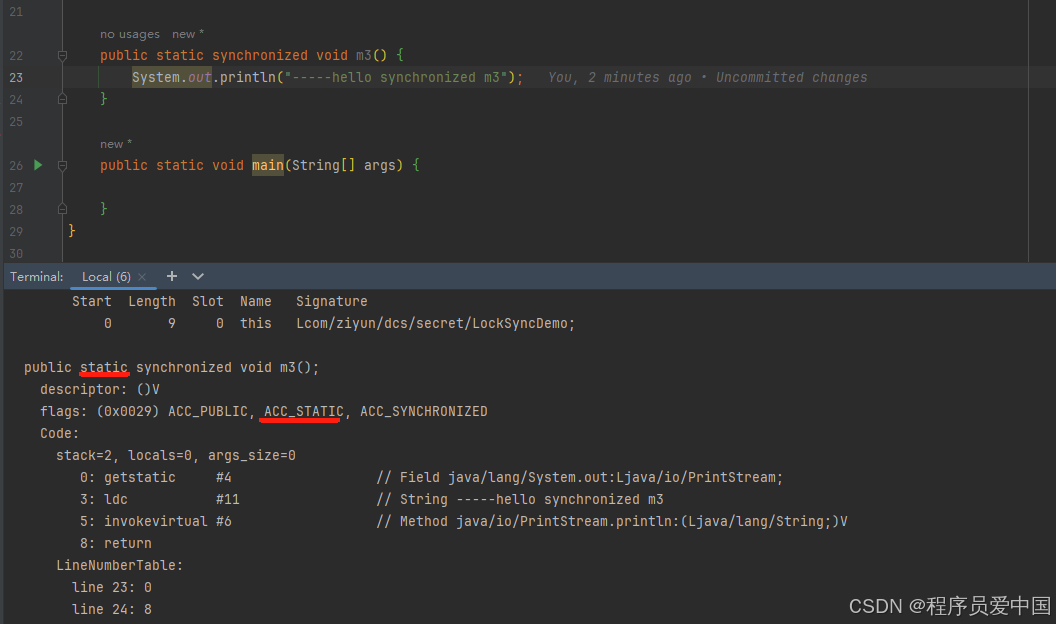The height and width of the screenshot is (624, 1056).
Task: Place cursor on System.out.println statement
Action: (x=327, y=77)
